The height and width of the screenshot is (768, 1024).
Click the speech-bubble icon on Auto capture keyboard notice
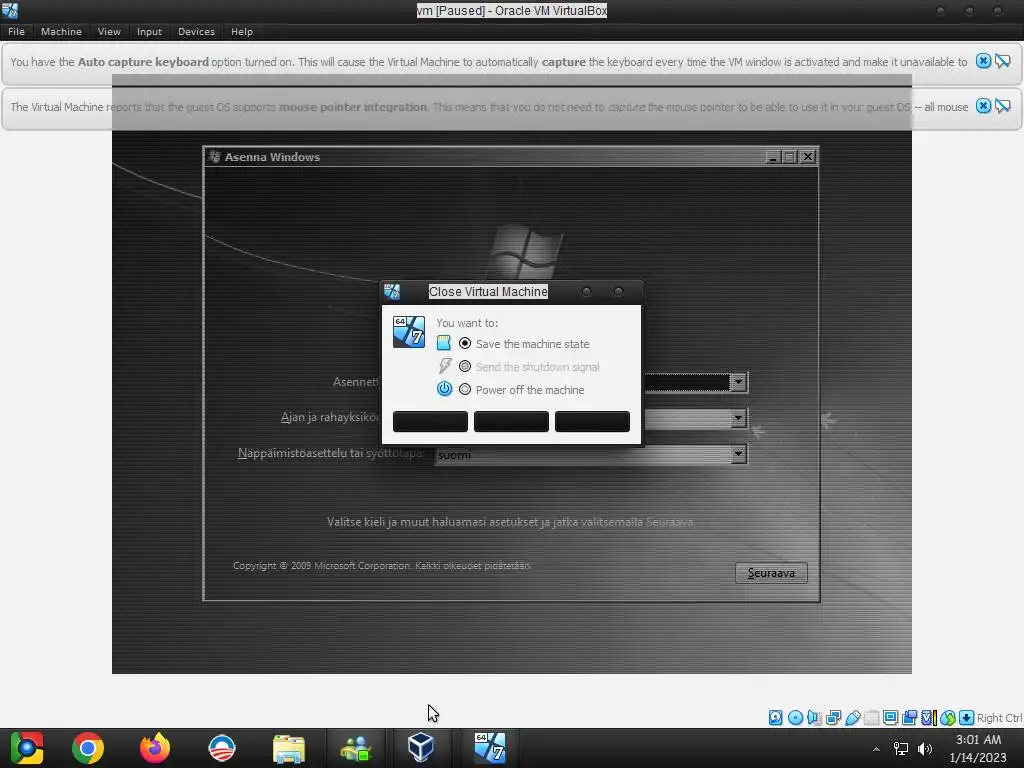coord(1003,61)
